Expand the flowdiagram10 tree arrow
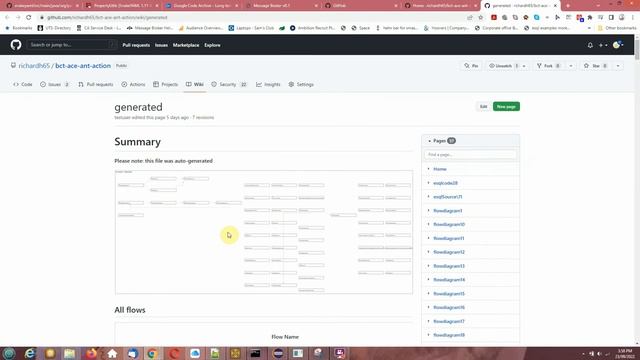The width and height of the screenshot is (640, 360). click(428, 224)
